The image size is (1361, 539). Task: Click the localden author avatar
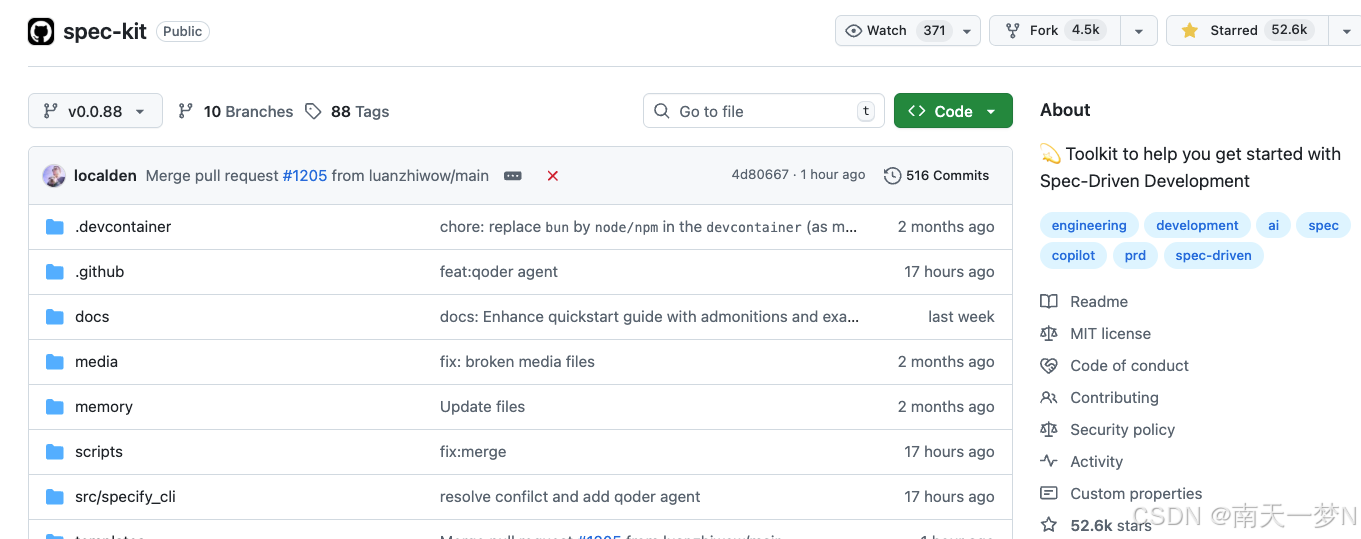point(54,175)
